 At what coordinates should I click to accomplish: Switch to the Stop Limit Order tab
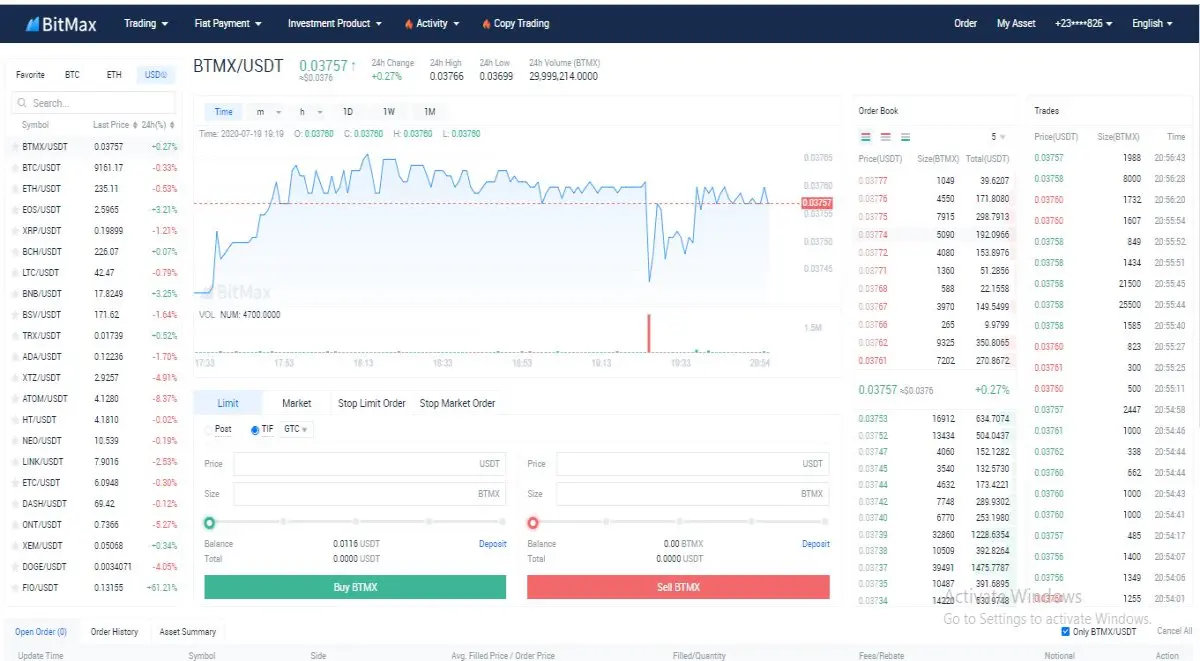pyautogui.click(x=372, y=403)
